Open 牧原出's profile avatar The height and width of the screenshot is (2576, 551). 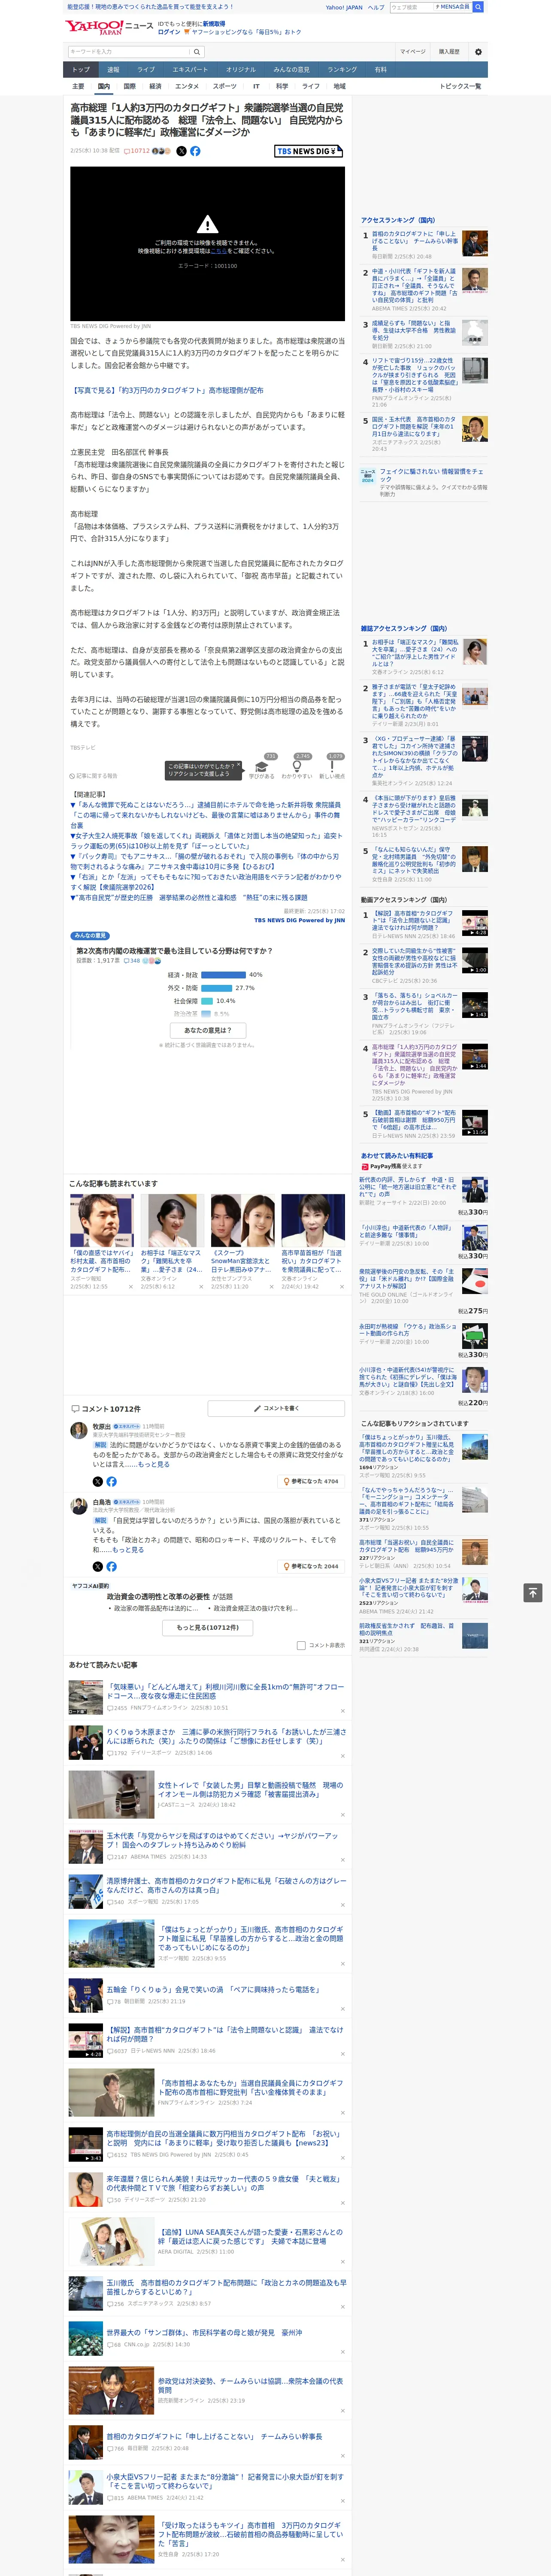tap(78, 1431)
